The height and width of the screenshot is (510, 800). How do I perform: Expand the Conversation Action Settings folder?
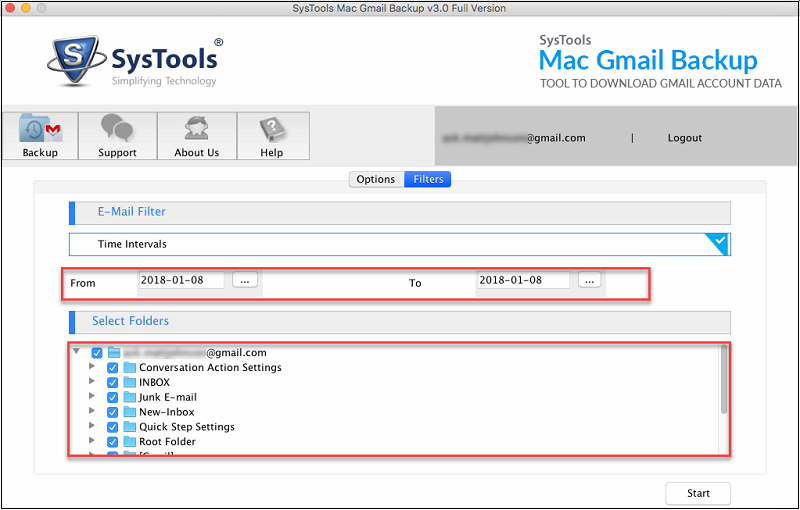point(92,366)
